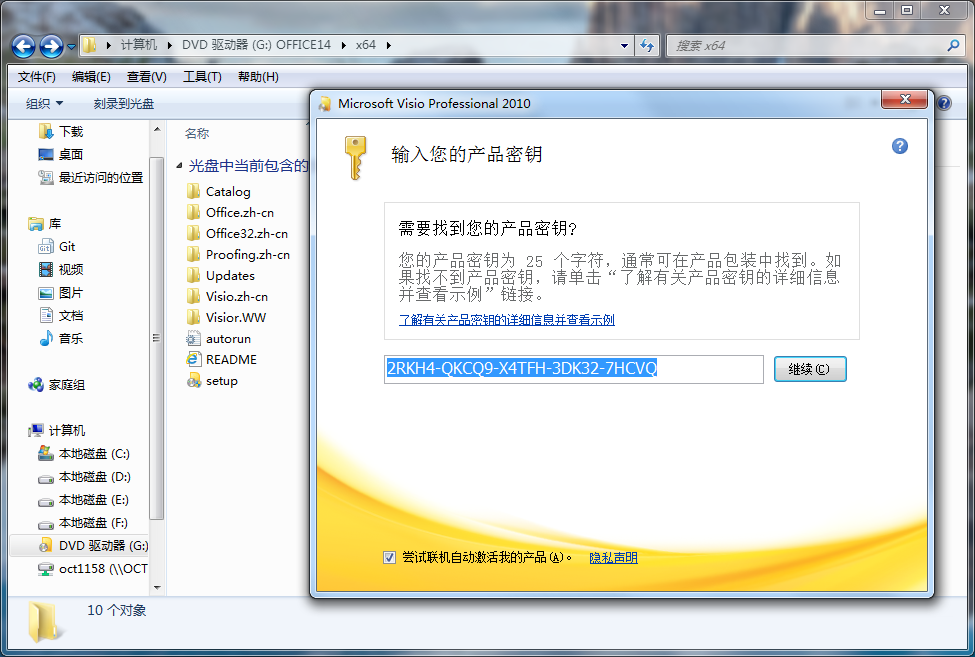975x657 pixels.
Task: Open the 文件(F) menu
Action: pyautogui.click(x=37, y=77)
